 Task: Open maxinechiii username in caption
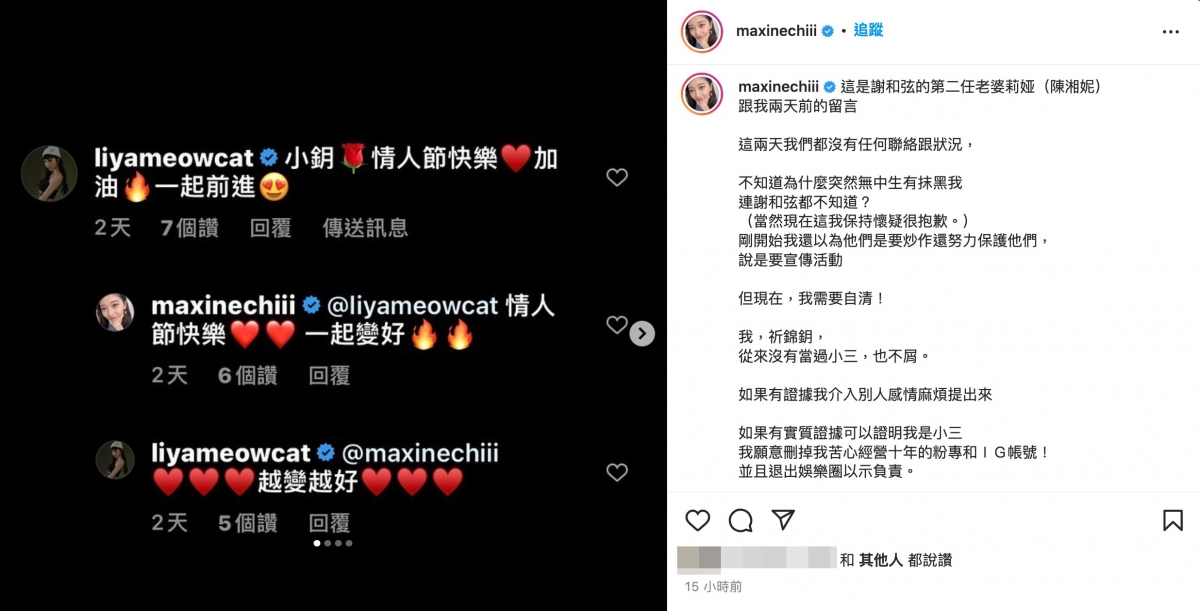point(776,87)
